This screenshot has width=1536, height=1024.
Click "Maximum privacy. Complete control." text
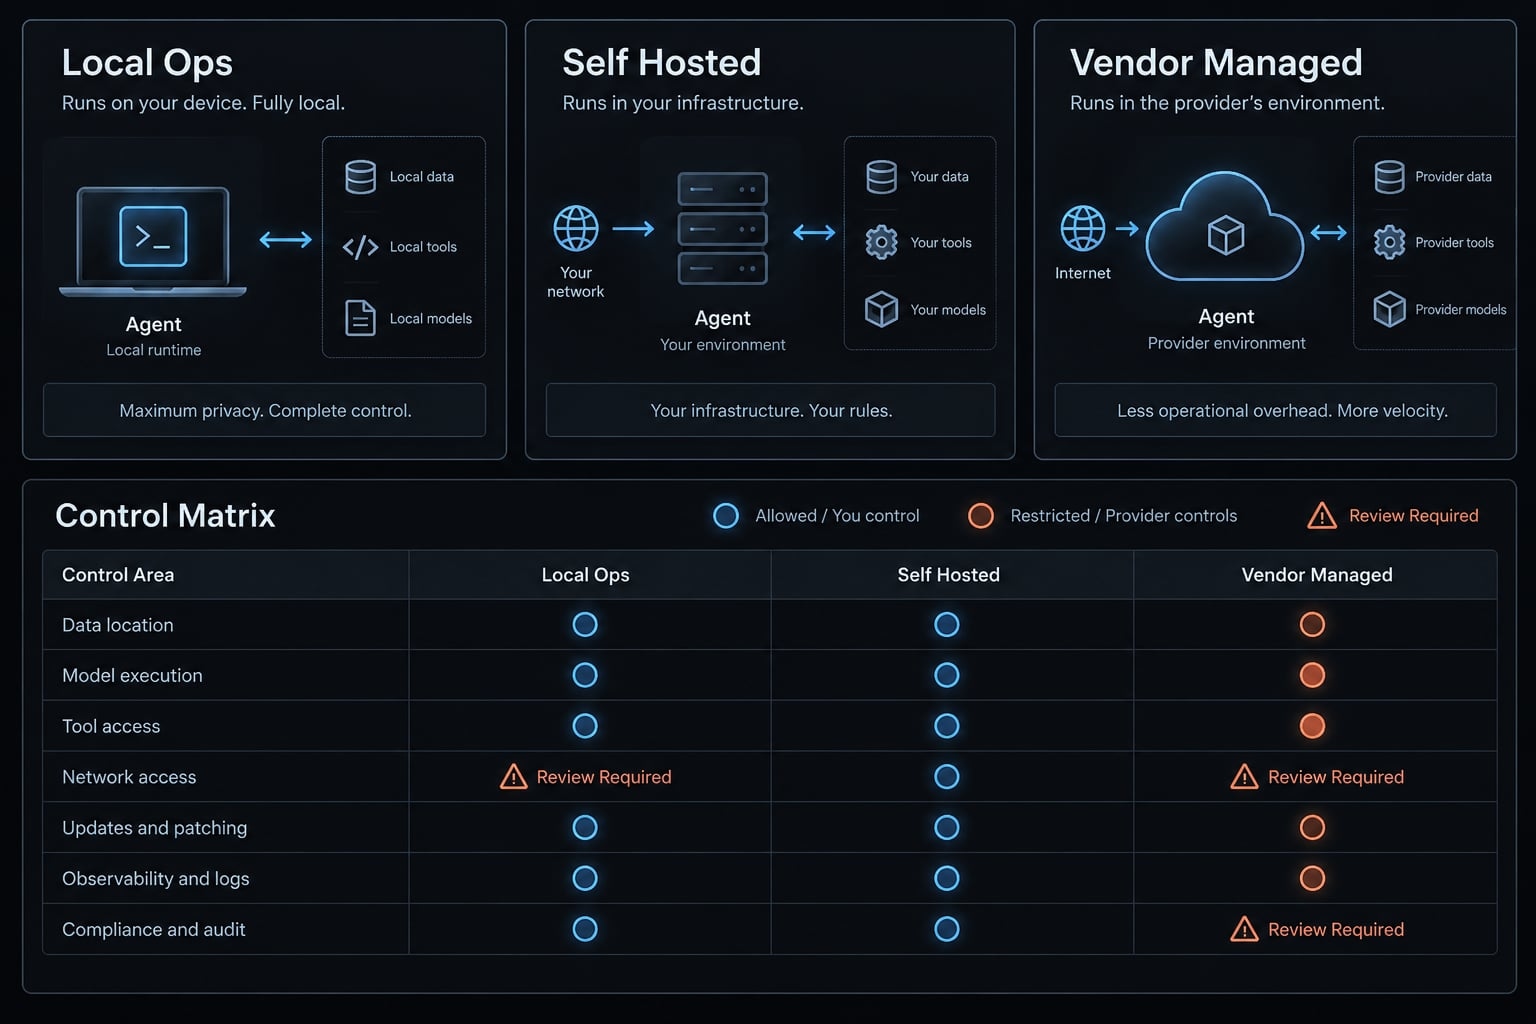click(x=265, y=411)
